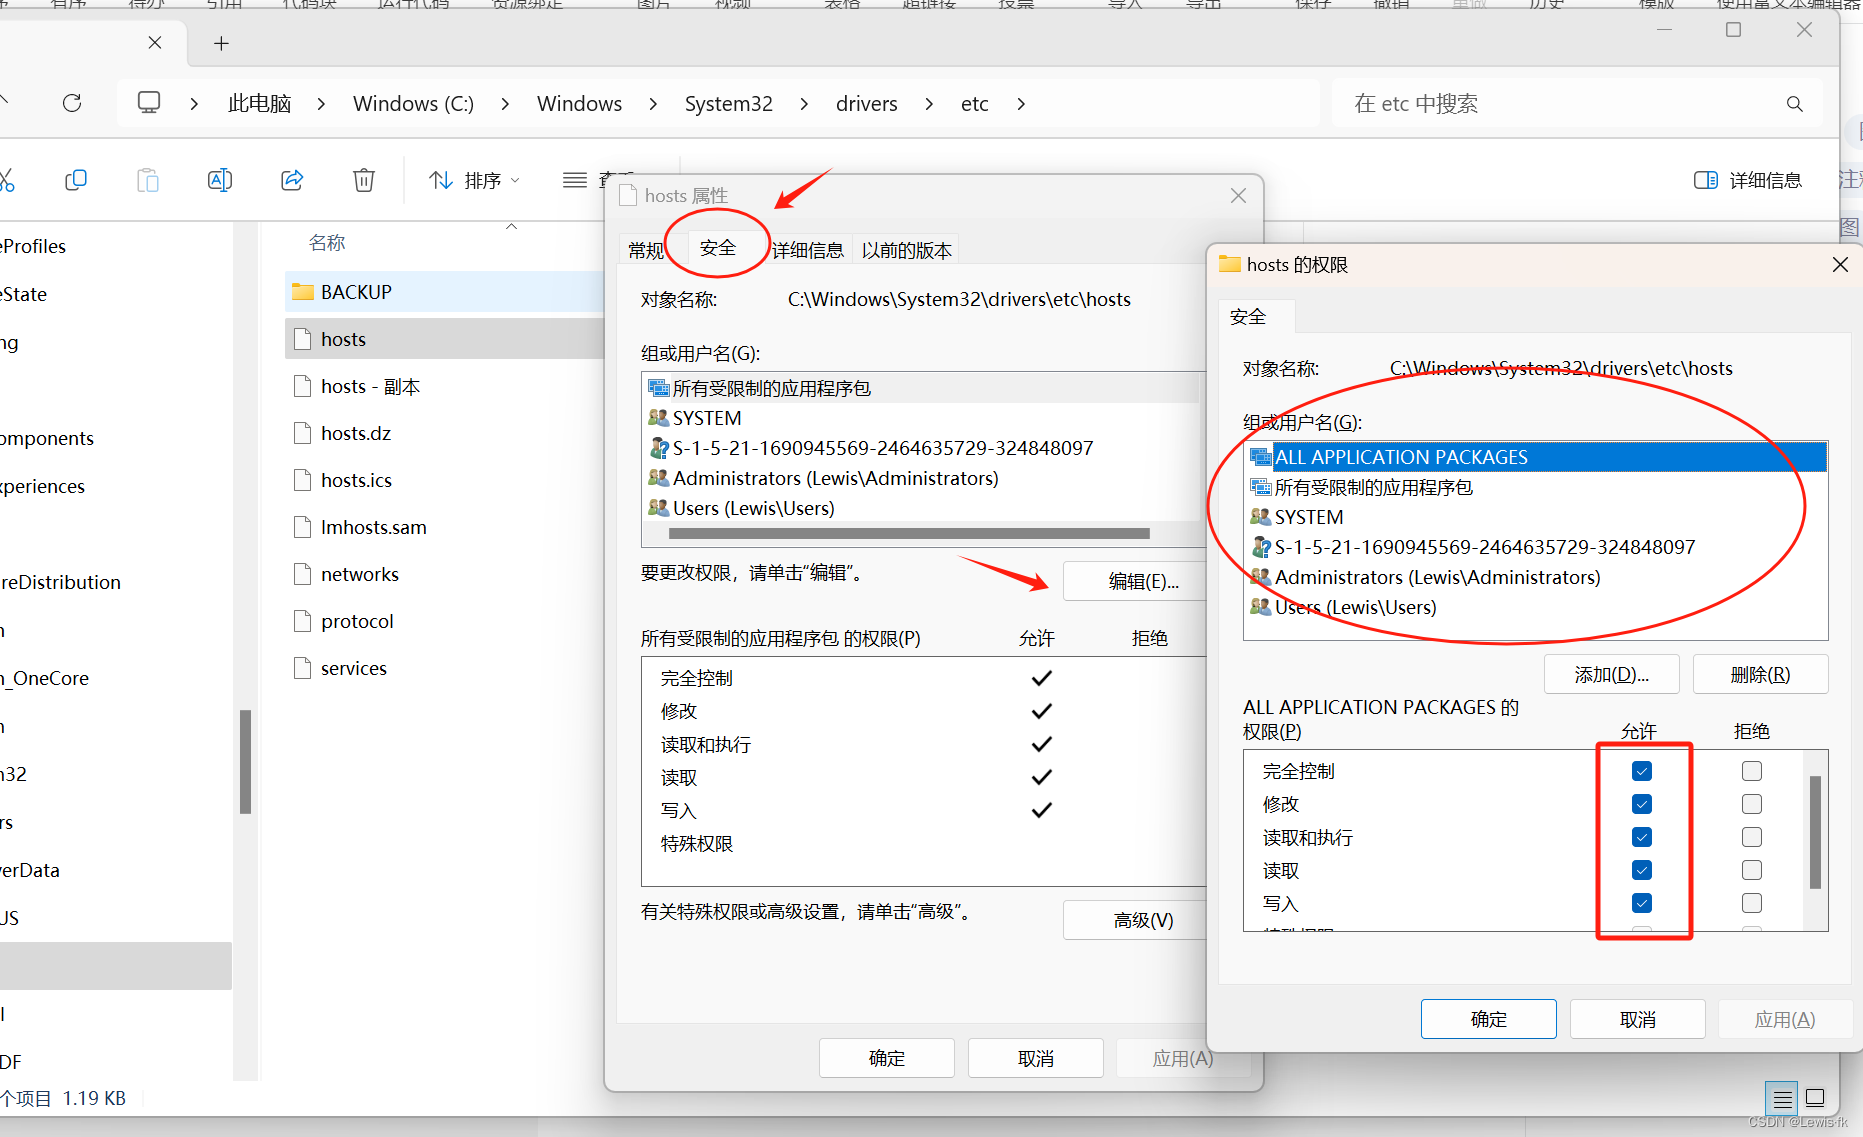Image resolution: width=1863 pixels, height=1137 pixels.
Task: Expand chevron after drivers breadcrumb
Action: [x=929, y=104]
